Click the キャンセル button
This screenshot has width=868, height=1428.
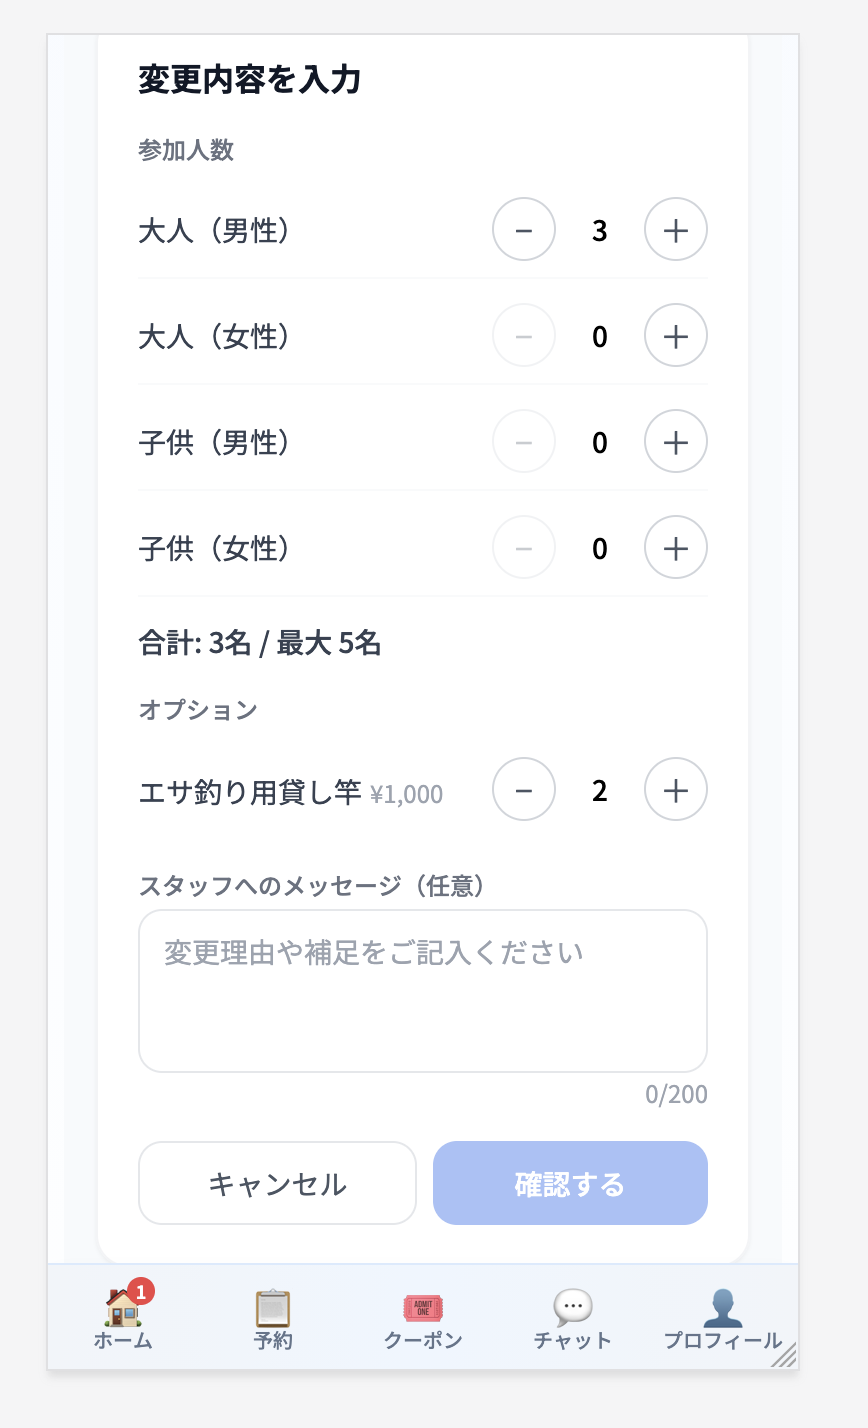[277, 1183]
